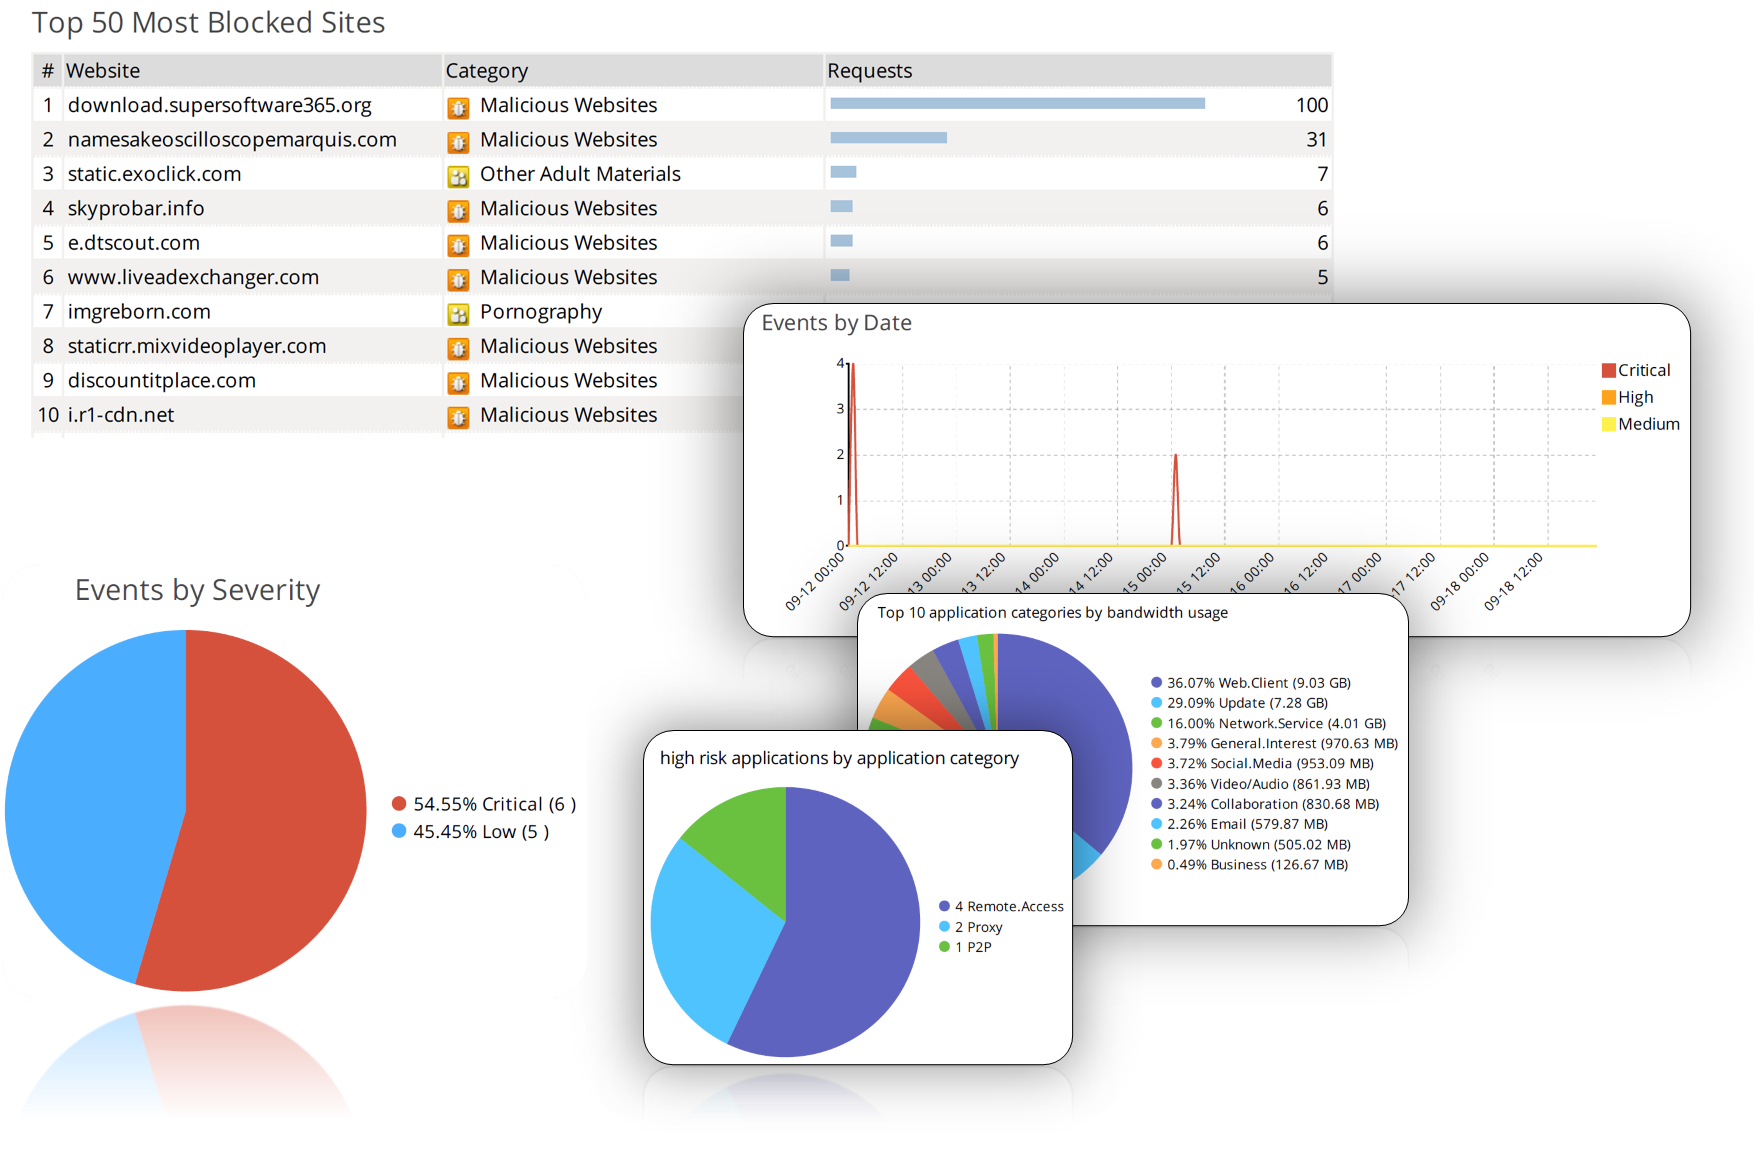Image resolution: width=1754 pixels, height=1159 pixels.
Task: Click namesakeoscilloscopemarquis.com website entry
Action: click(x=232, y=140)
